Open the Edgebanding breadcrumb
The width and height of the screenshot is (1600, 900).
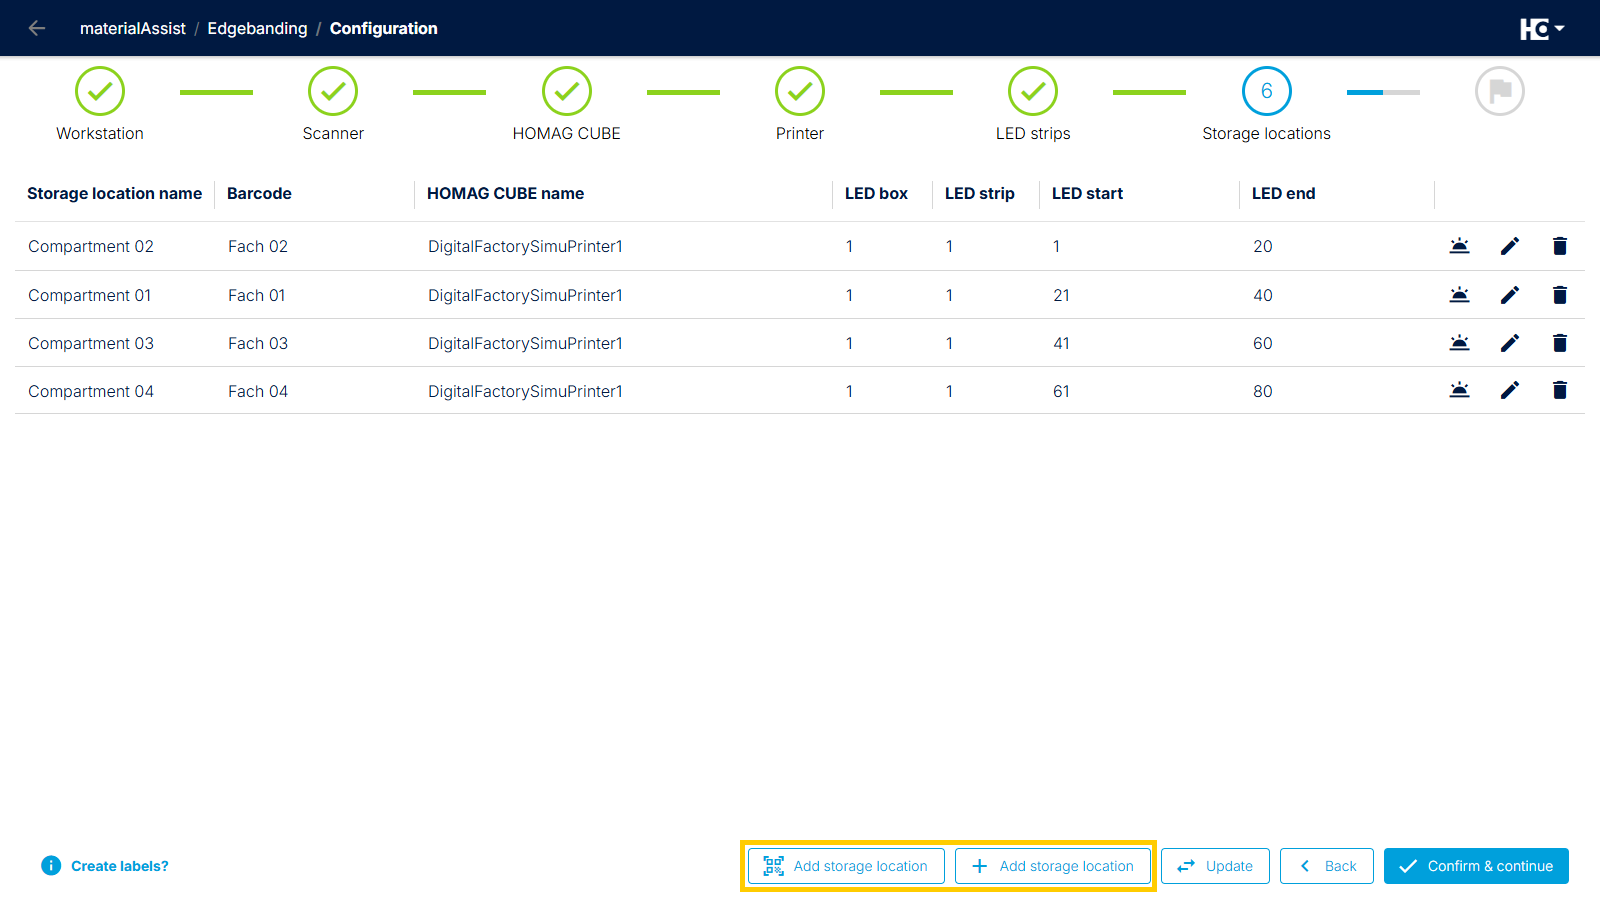[x=257, y=28]
